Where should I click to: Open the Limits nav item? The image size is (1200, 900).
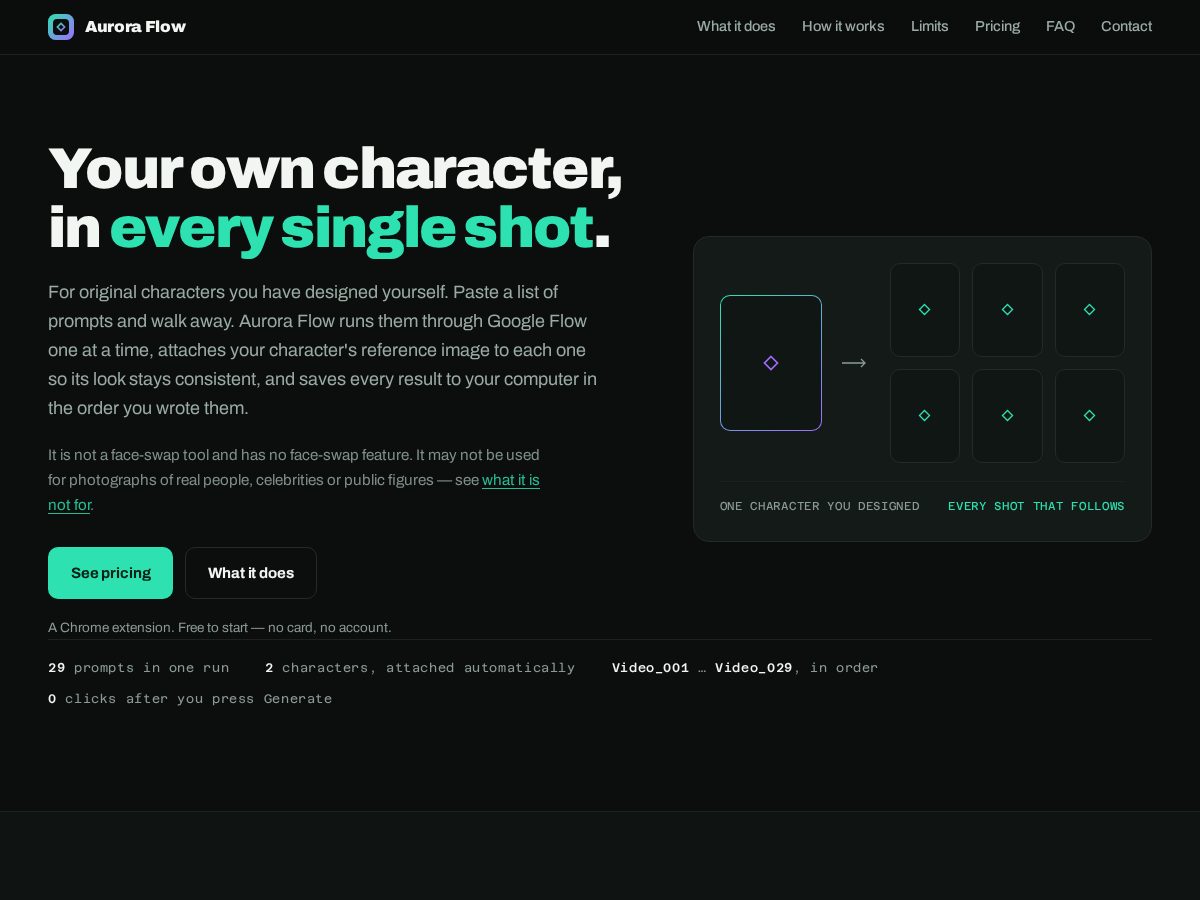click(x=930, y=26)
